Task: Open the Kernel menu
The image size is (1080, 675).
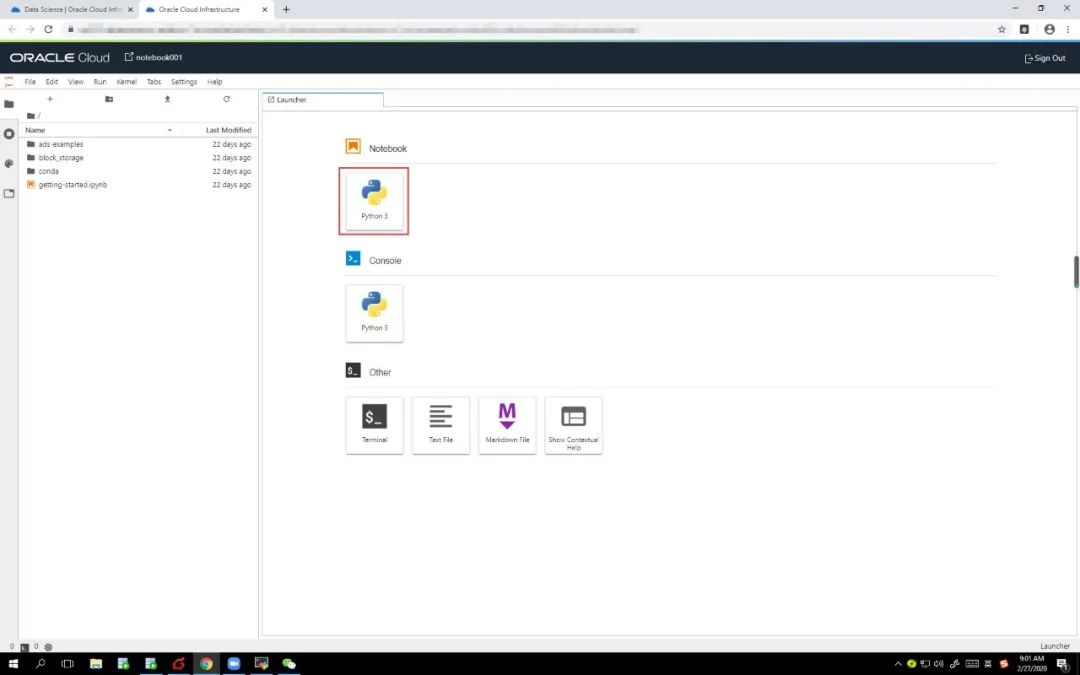Action: click(127, 81)
